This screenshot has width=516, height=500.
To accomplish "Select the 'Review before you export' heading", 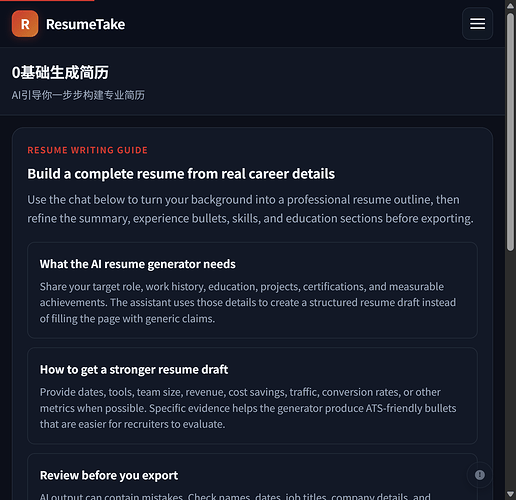I will tap(109, 475).
